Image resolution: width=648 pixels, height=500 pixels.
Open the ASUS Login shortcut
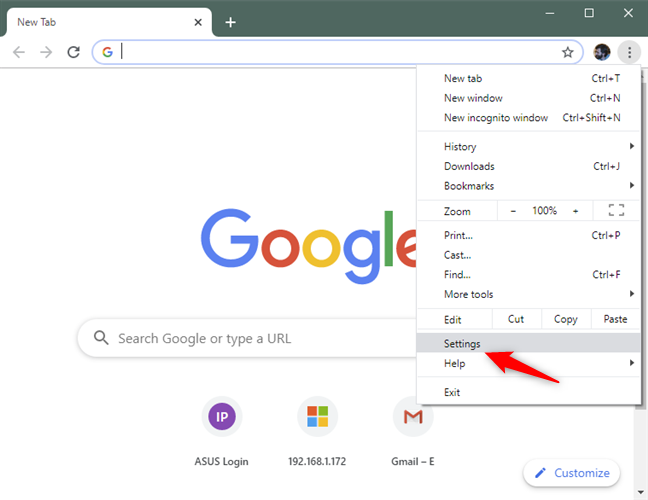click(222, 432)
